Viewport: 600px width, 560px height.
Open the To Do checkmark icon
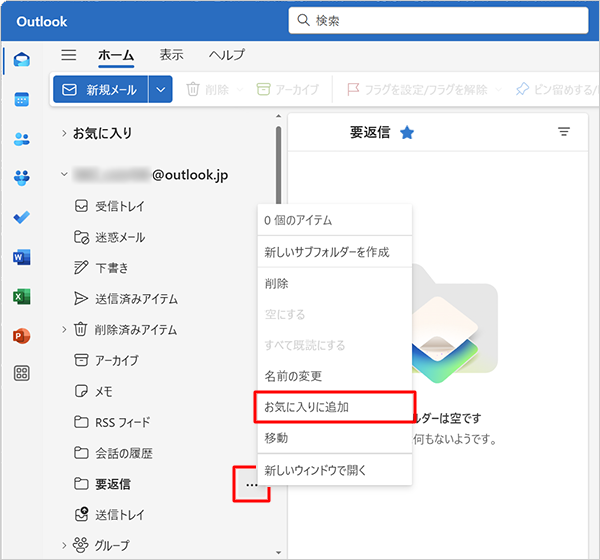22,217
